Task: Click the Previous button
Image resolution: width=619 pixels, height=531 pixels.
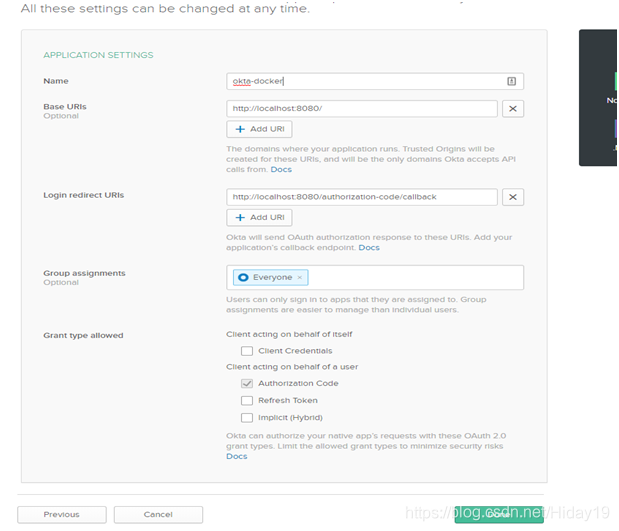Action: pos(61,514)
